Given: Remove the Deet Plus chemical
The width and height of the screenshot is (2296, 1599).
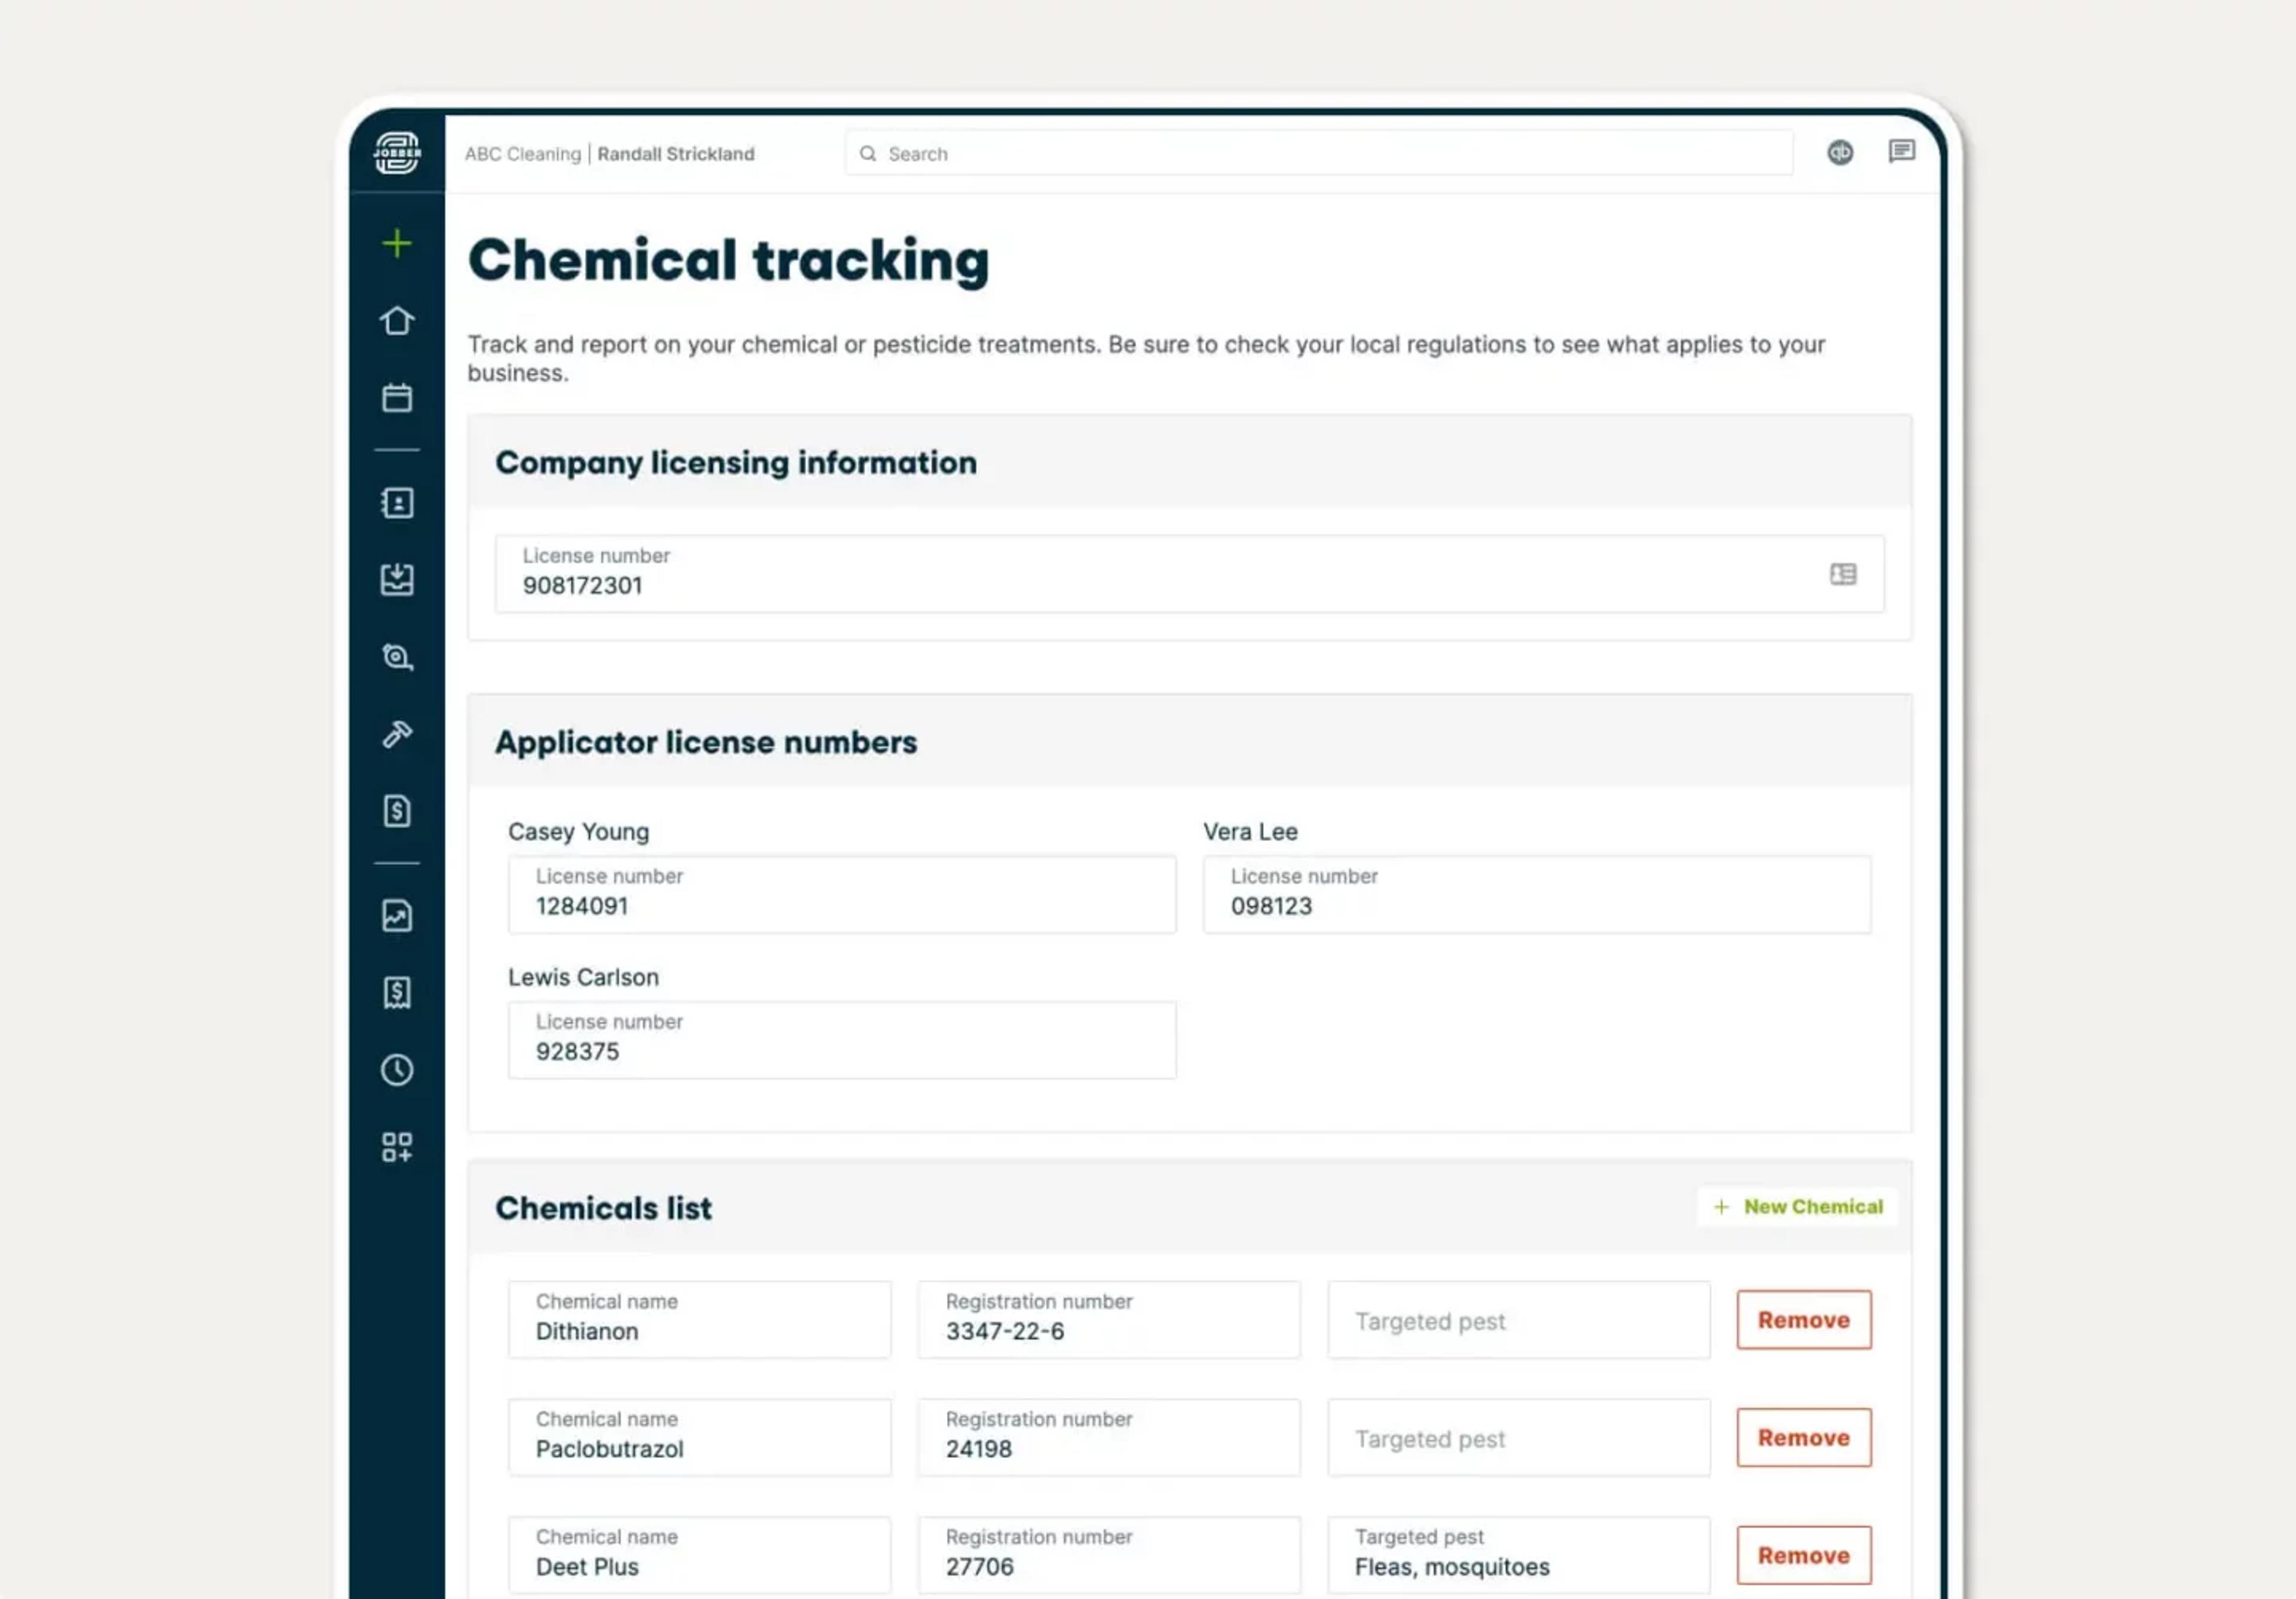Looking at the screenshot, I should click(1803, 1555).
